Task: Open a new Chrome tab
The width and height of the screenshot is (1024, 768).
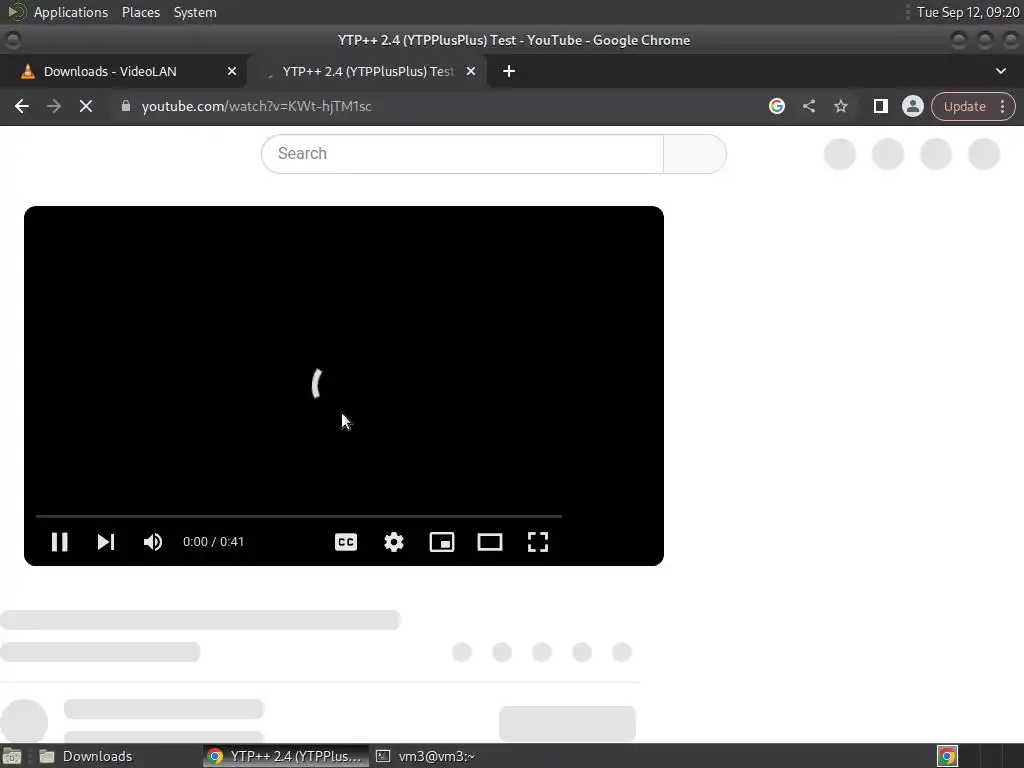Action: tap(509, 71)
